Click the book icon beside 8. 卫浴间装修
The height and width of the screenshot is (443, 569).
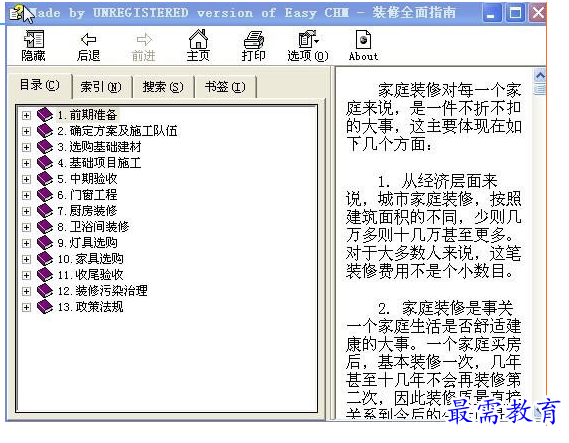pos(45,226)
